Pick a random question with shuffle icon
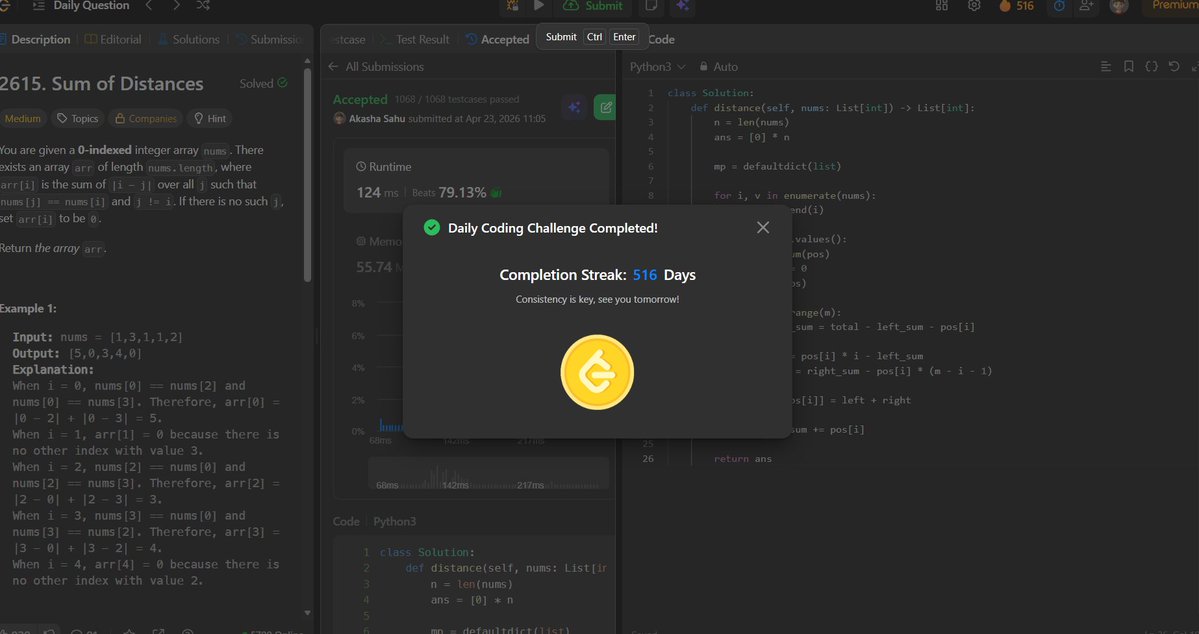This screenshot has height=634, width=1199. coord(203,6)
